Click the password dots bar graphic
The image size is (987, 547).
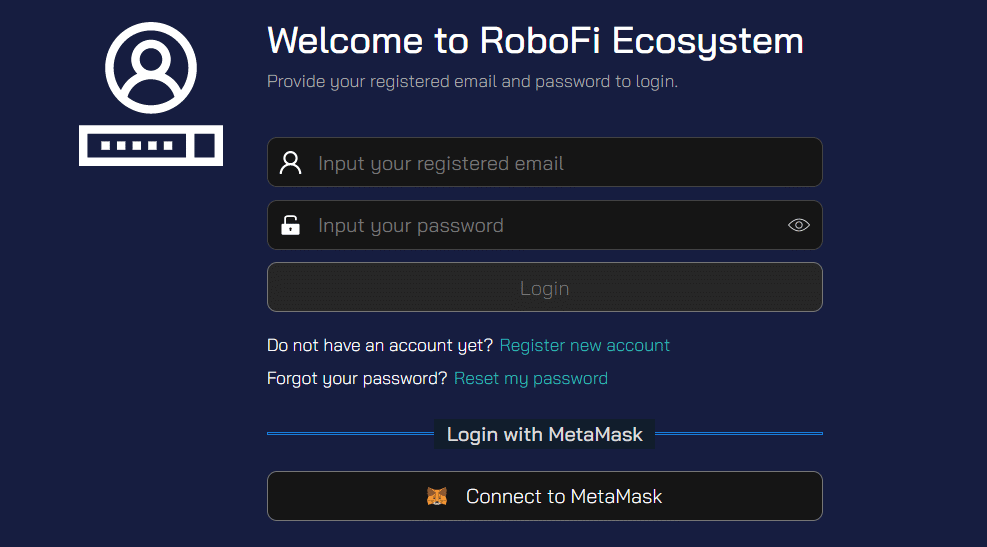point(137,146)
